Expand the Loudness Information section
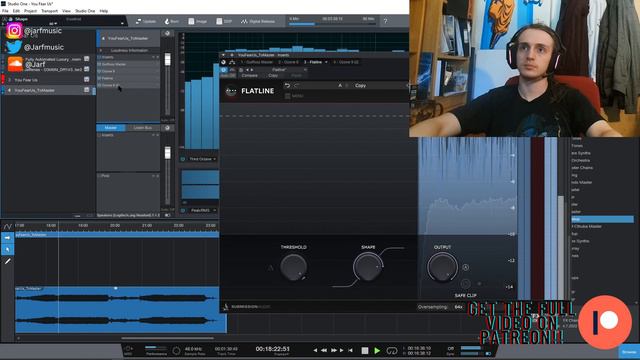Screen dimensions: 640x360 [128, 51]
